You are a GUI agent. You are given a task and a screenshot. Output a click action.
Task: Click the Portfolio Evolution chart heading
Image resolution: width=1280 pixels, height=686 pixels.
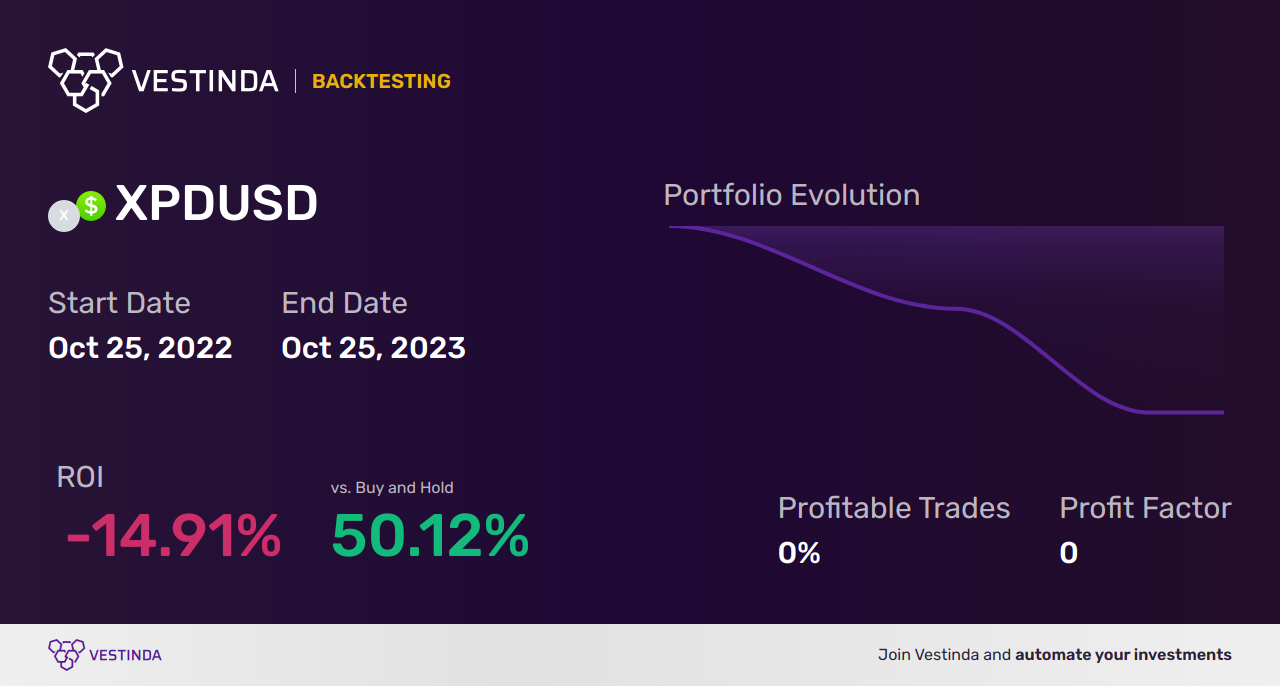point(792,195)
